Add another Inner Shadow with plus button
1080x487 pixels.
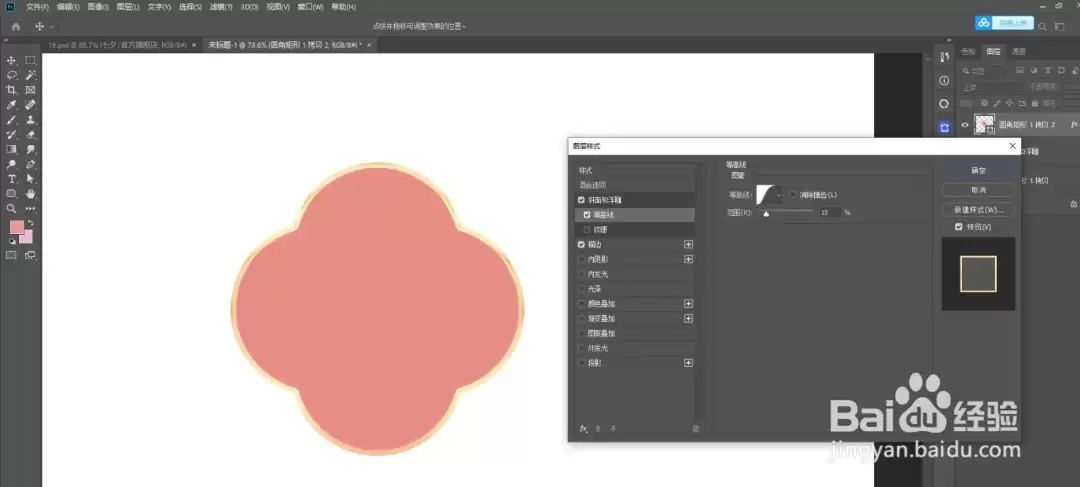tap(688, 260)
